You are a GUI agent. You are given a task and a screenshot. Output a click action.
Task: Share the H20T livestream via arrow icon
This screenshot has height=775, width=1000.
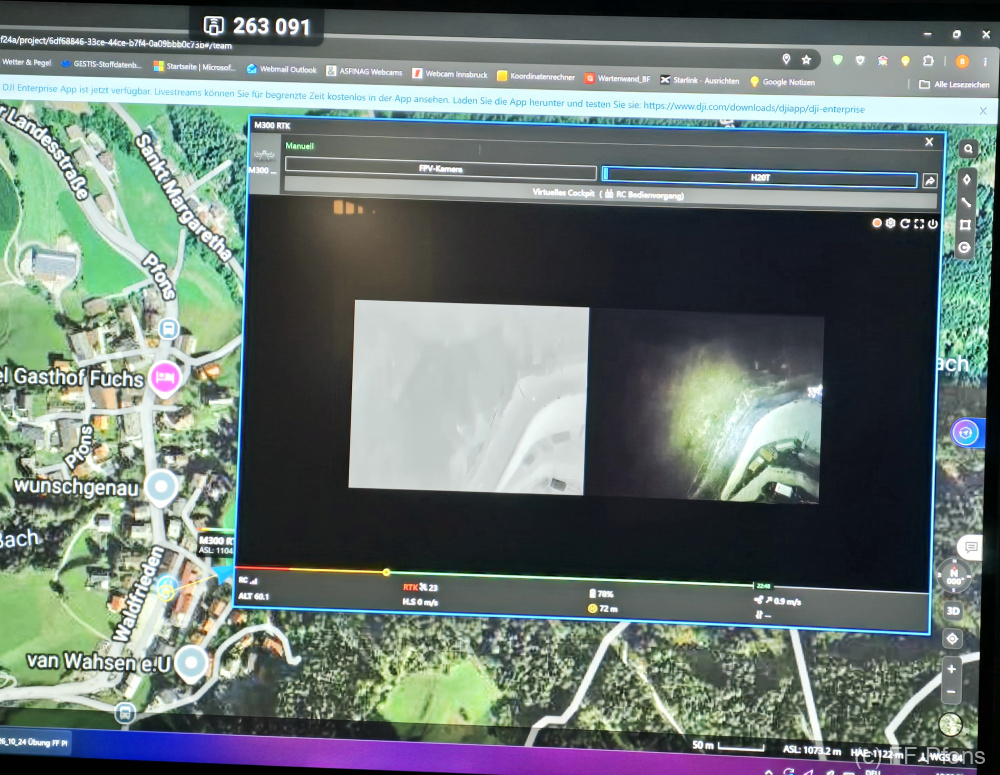[x=930, y=181]
